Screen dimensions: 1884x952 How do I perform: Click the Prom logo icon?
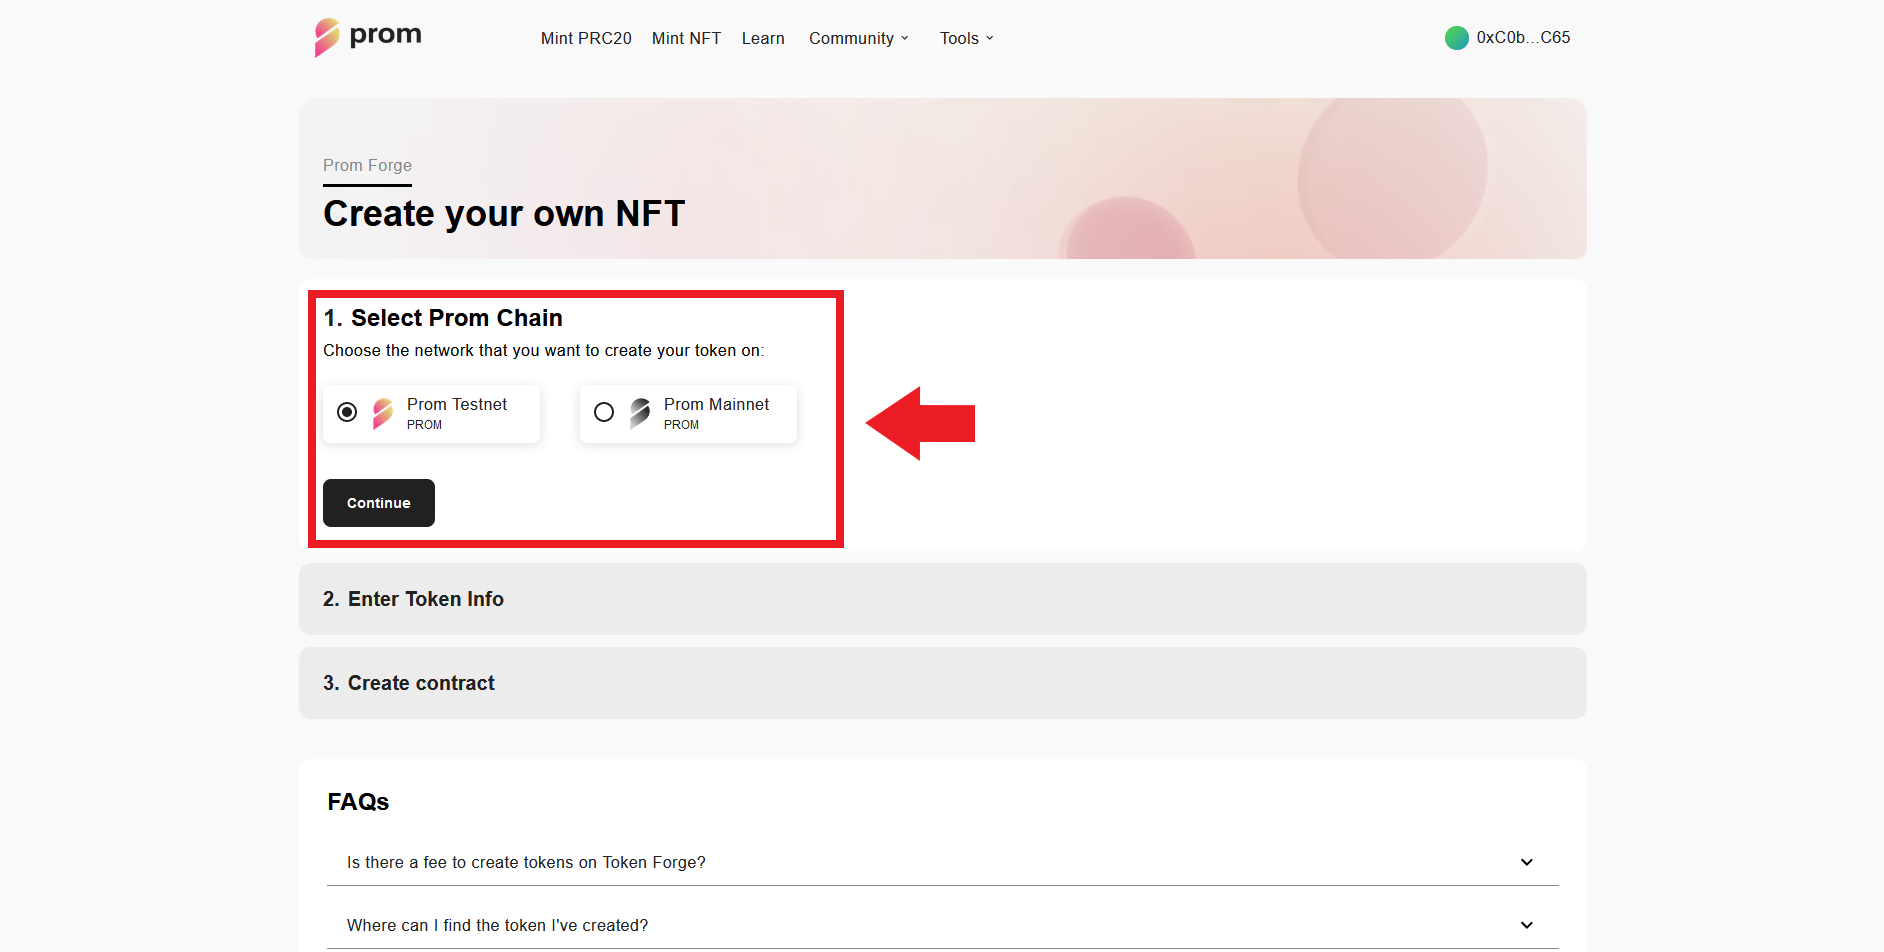(x=327, y=38)
